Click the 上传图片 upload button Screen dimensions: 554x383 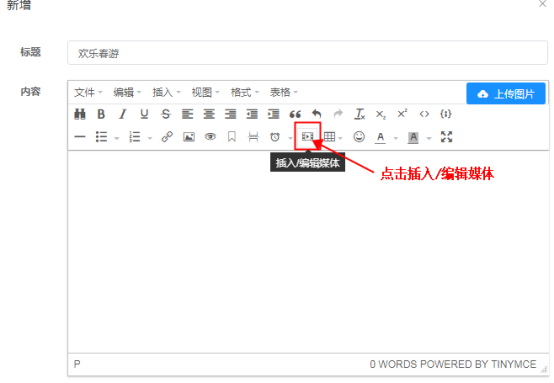click(x=506, y=94)
